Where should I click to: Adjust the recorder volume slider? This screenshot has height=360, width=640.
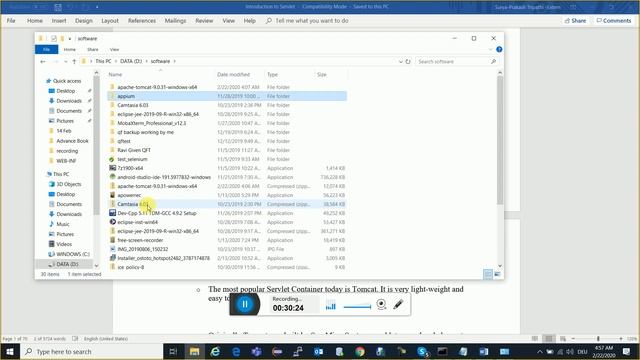(357, 307)
